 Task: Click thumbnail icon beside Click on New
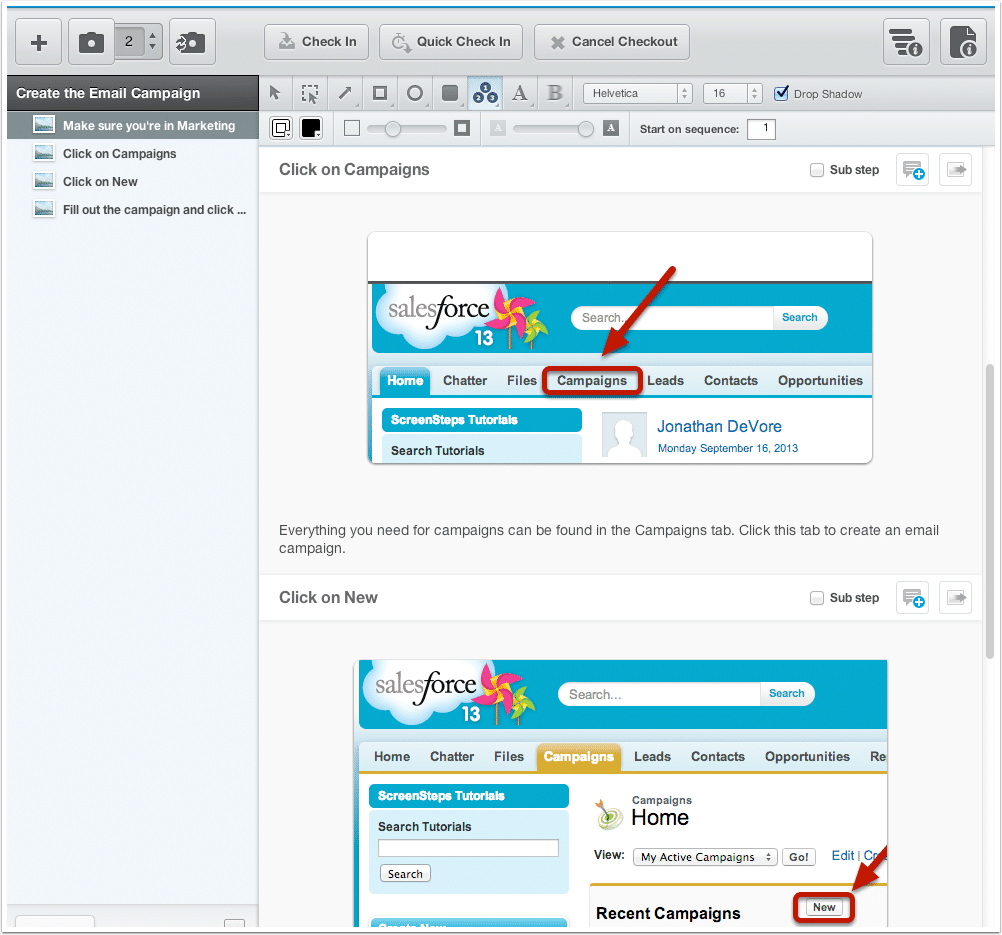coord(43,182)
